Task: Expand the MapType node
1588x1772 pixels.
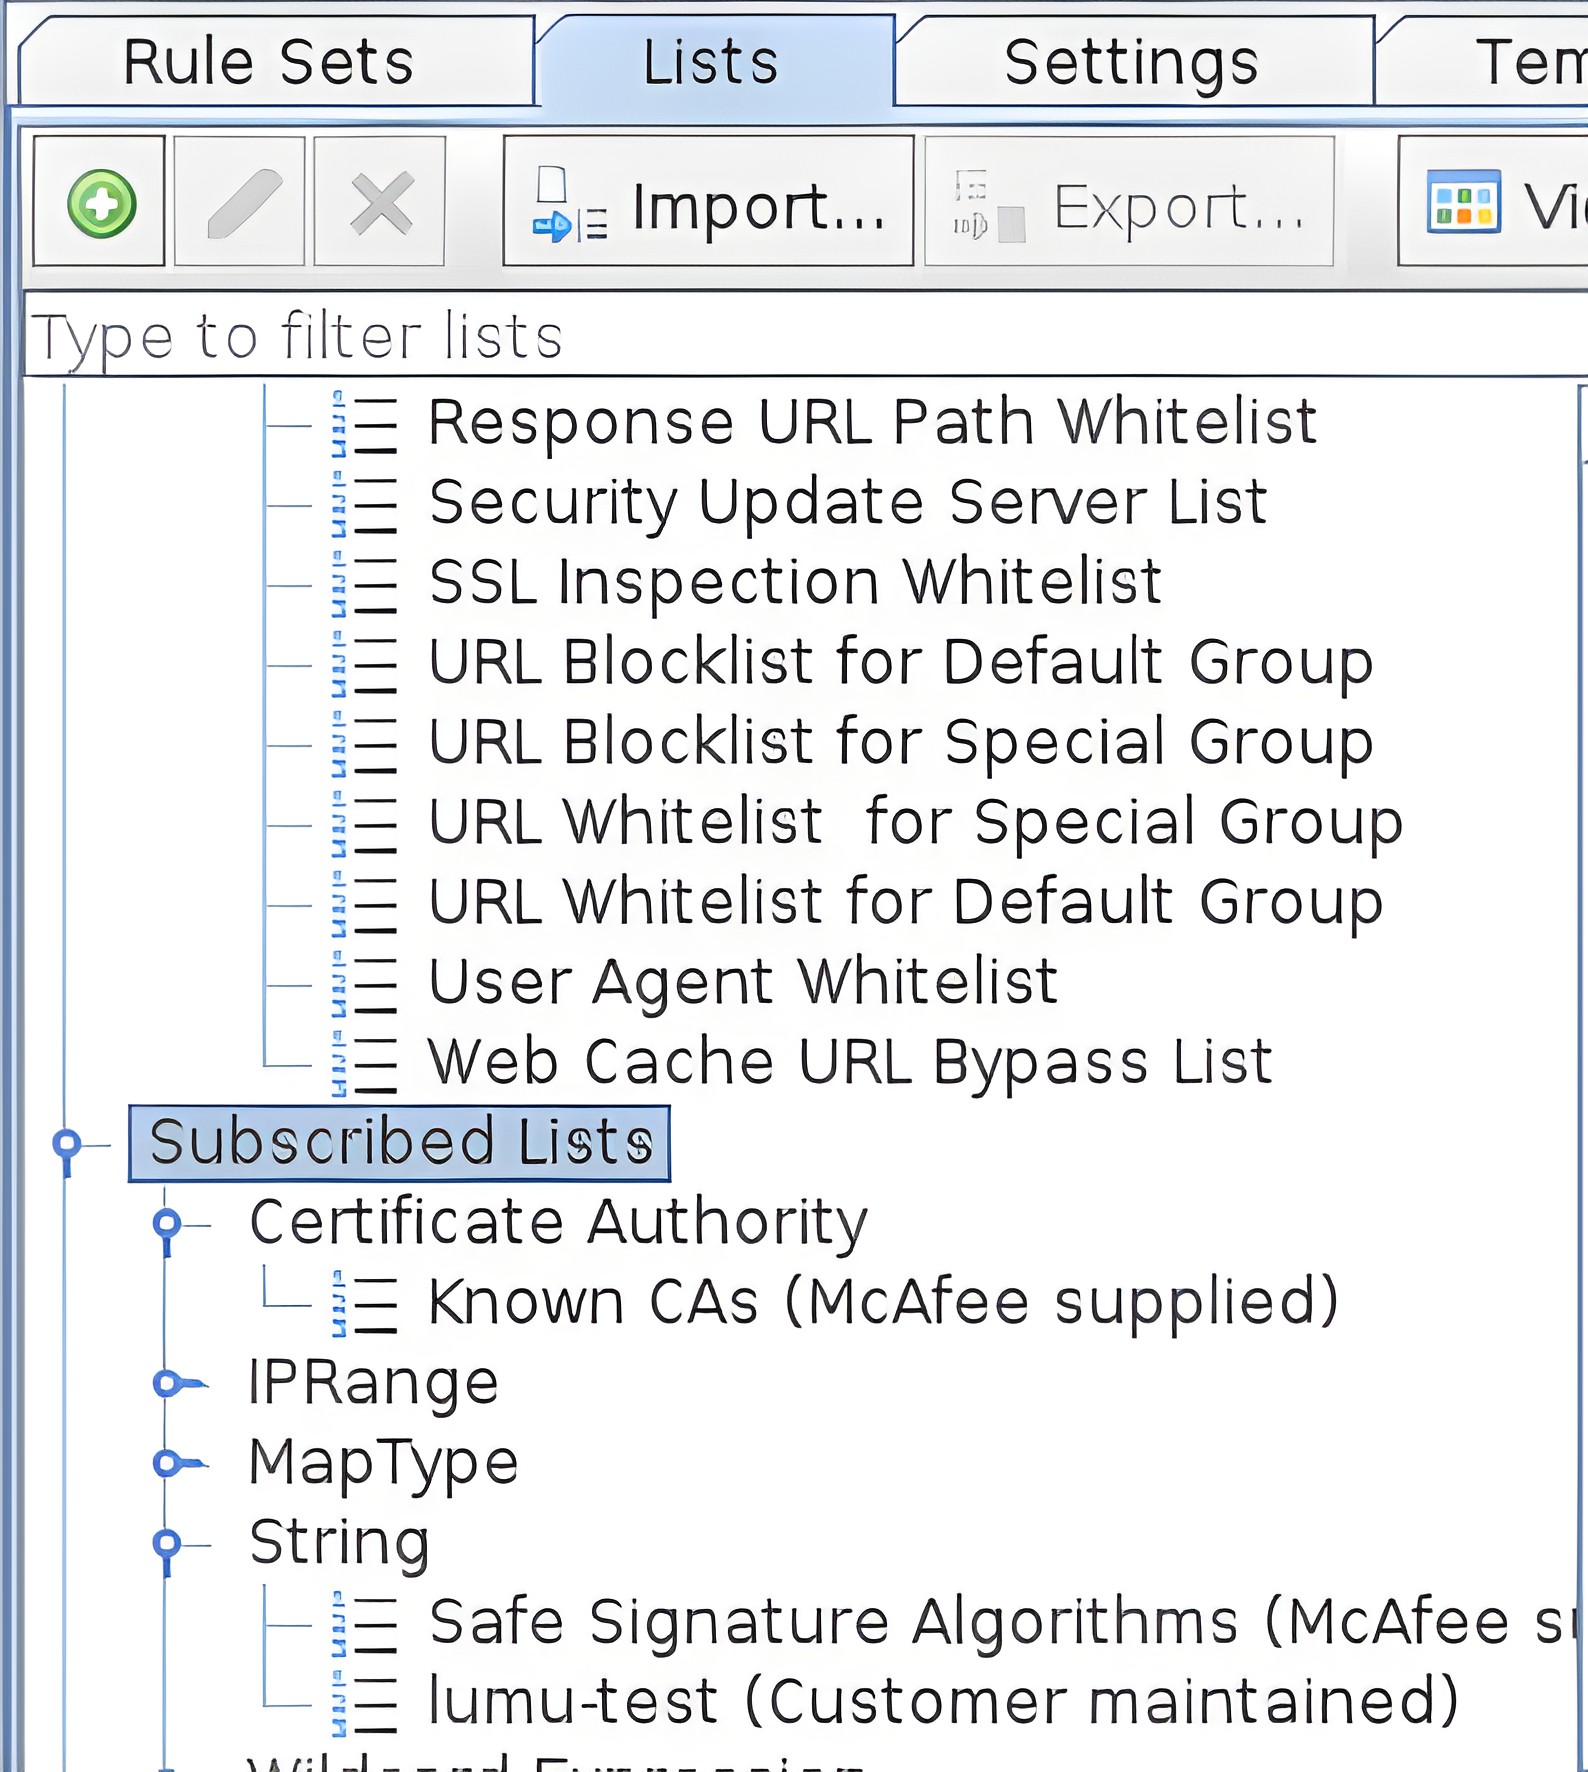Action: coord(167,1464)
